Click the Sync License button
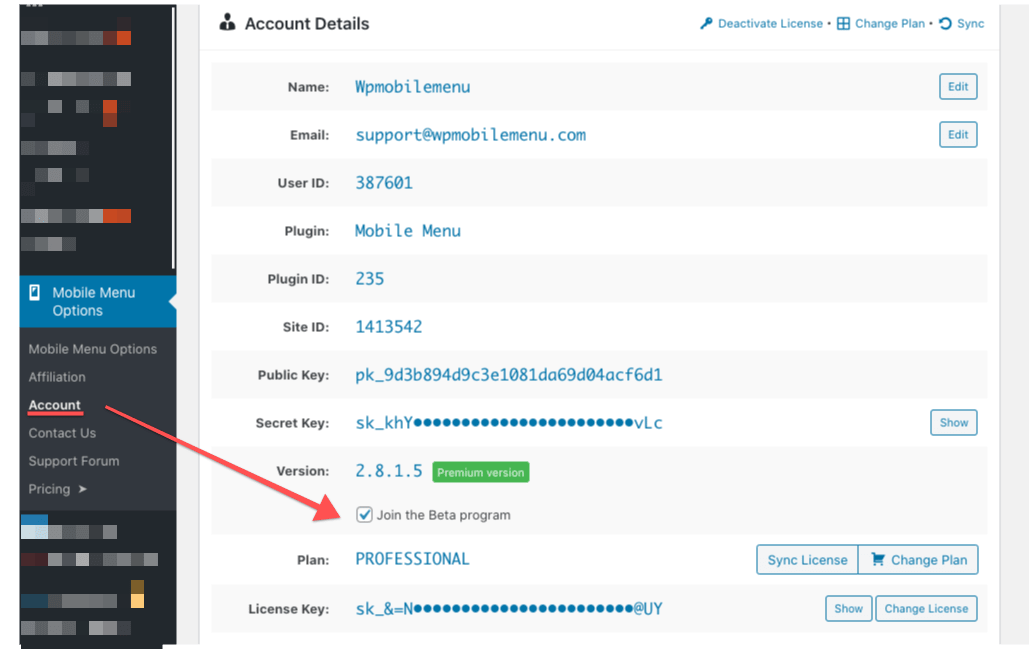The height and width of the screenshot is (666, 1029). pyautogui.click(x=807, y=560)
